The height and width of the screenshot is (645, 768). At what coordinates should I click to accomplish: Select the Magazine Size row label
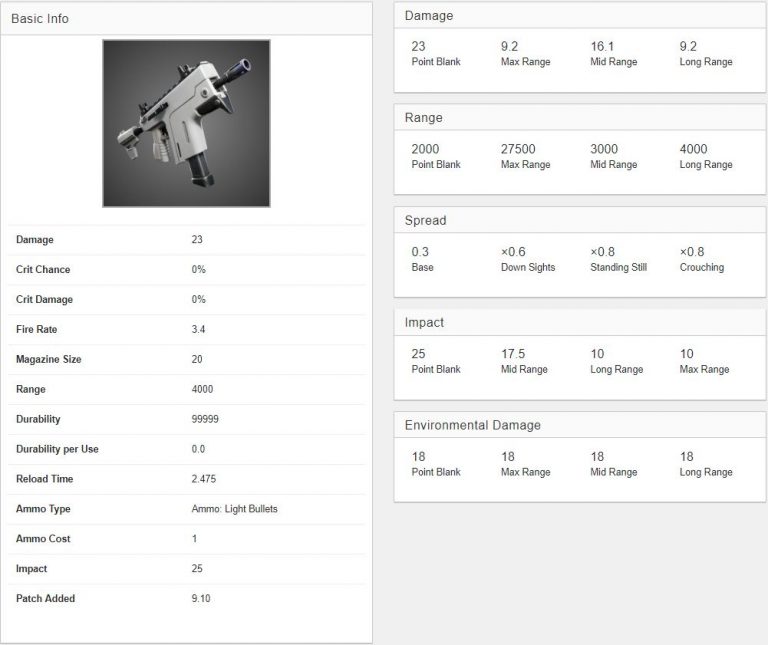tap(48, 359)
